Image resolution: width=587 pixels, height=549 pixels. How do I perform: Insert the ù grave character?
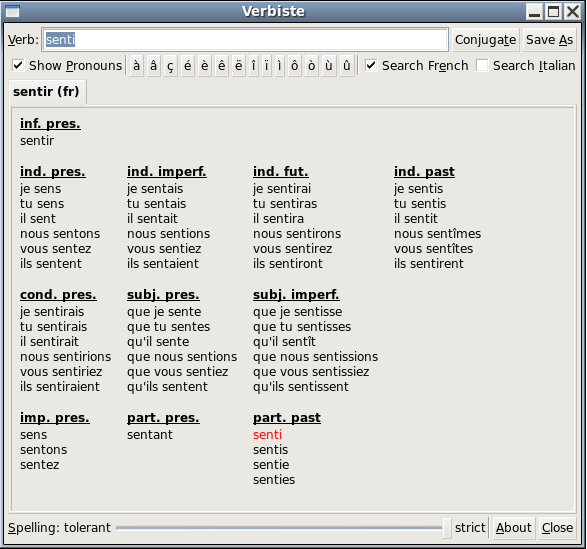(x=329, y=66)
